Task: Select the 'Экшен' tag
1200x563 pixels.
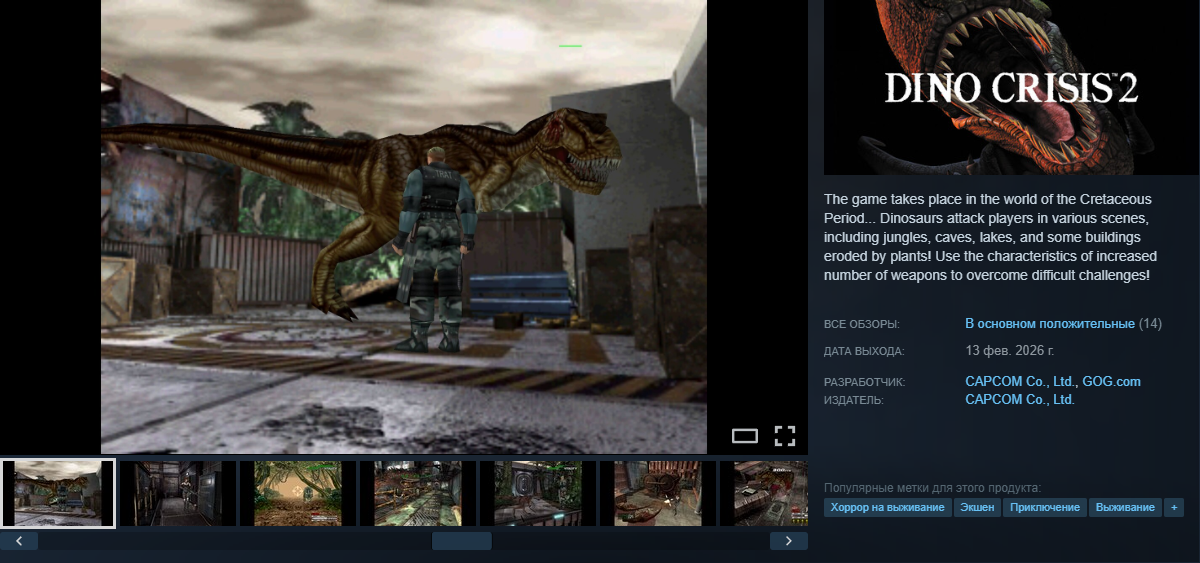Action: 978,508
